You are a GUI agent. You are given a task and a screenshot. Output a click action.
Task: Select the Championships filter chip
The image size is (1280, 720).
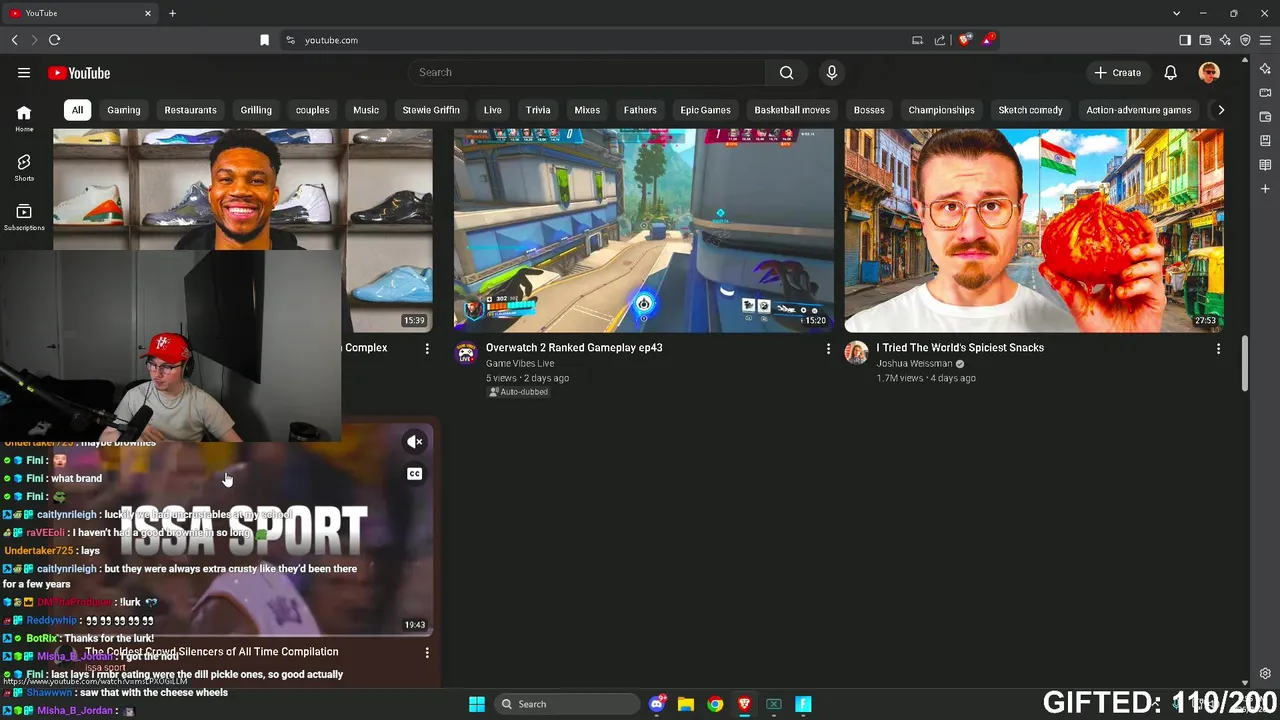pos(941,110)
